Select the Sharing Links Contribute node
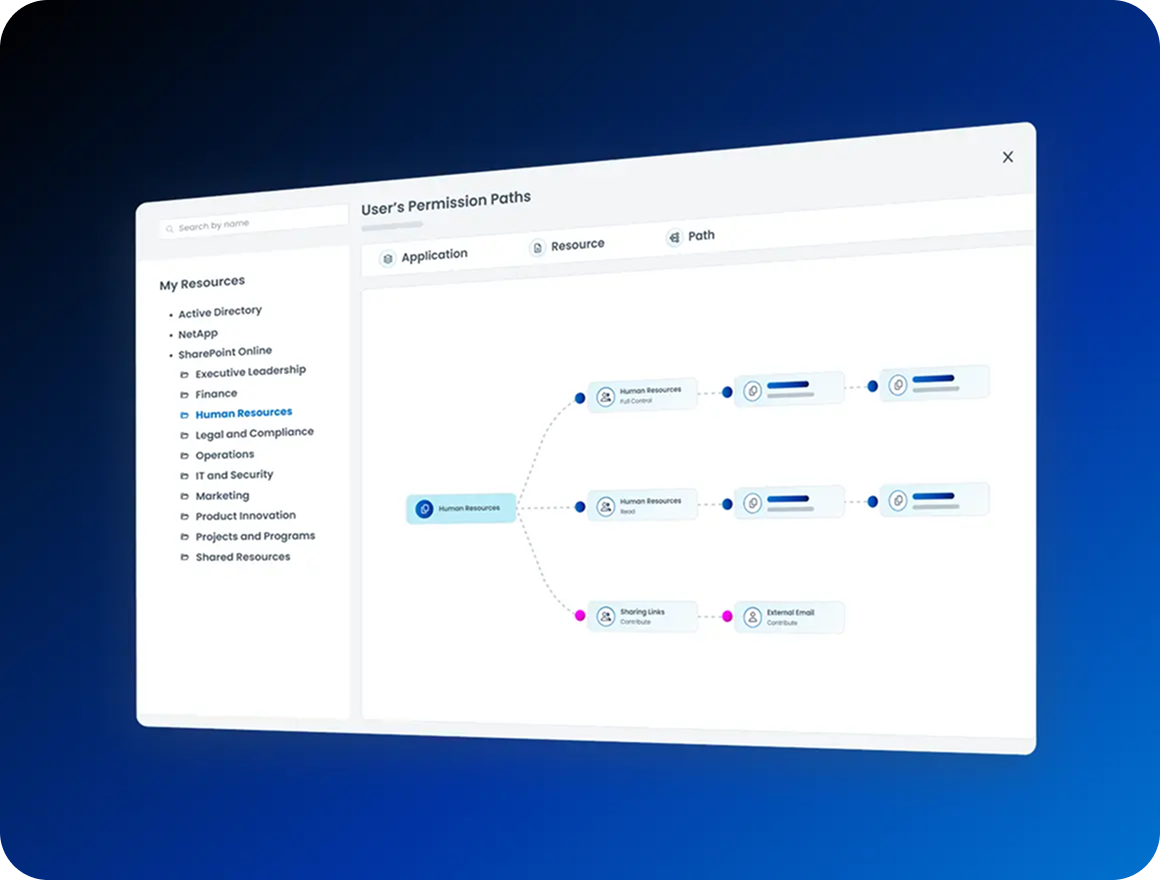Screen dimensions: 1160x880 coord(642,616)
